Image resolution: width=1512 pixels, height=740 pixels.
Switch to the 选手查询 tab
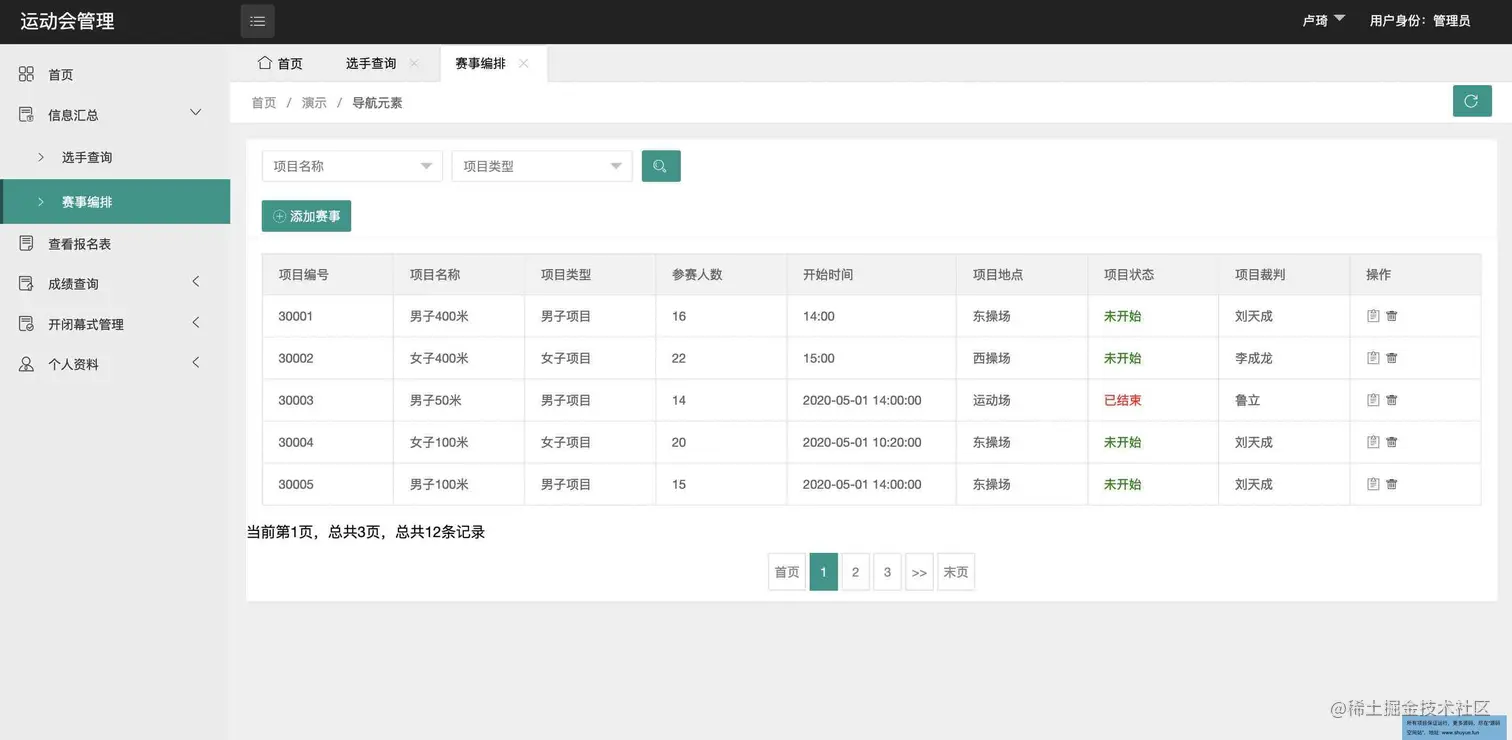point(372,63)
